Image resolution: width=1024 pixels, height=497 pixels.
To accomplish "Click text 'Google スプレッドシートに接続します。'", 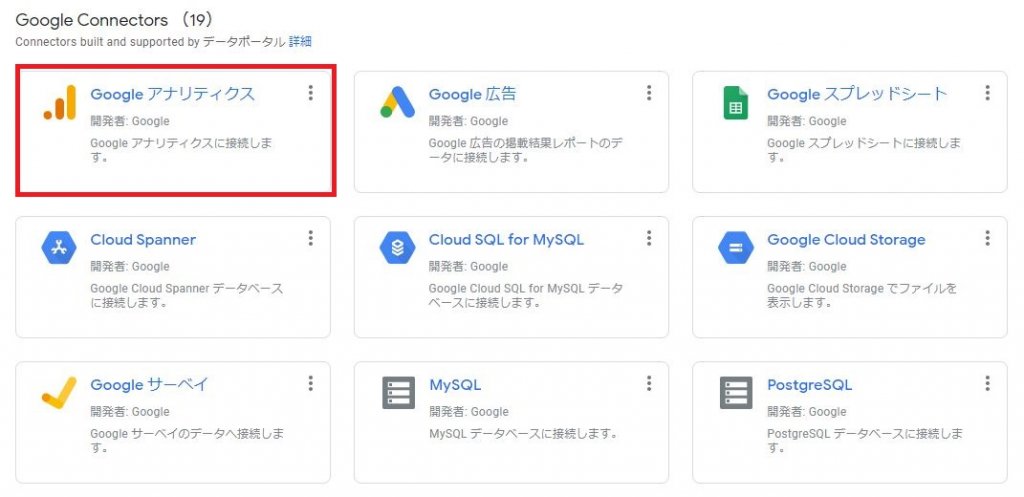I will pos(864,151).
